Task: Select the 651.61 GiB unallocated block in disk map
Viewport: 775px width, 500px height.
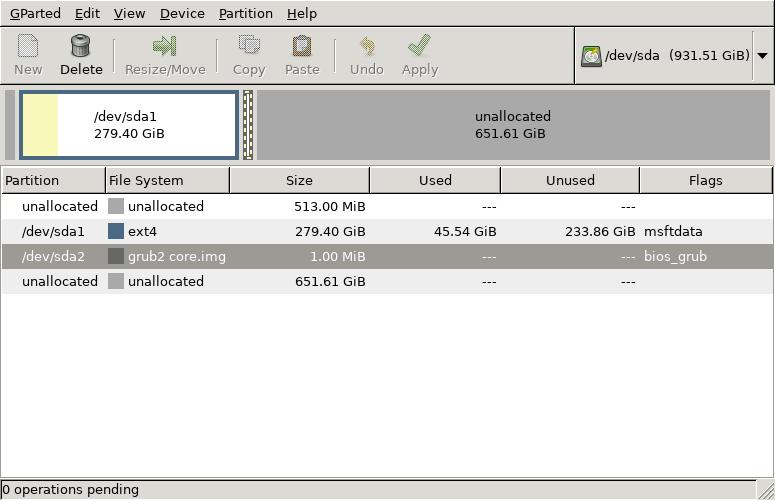Action: 513,125
